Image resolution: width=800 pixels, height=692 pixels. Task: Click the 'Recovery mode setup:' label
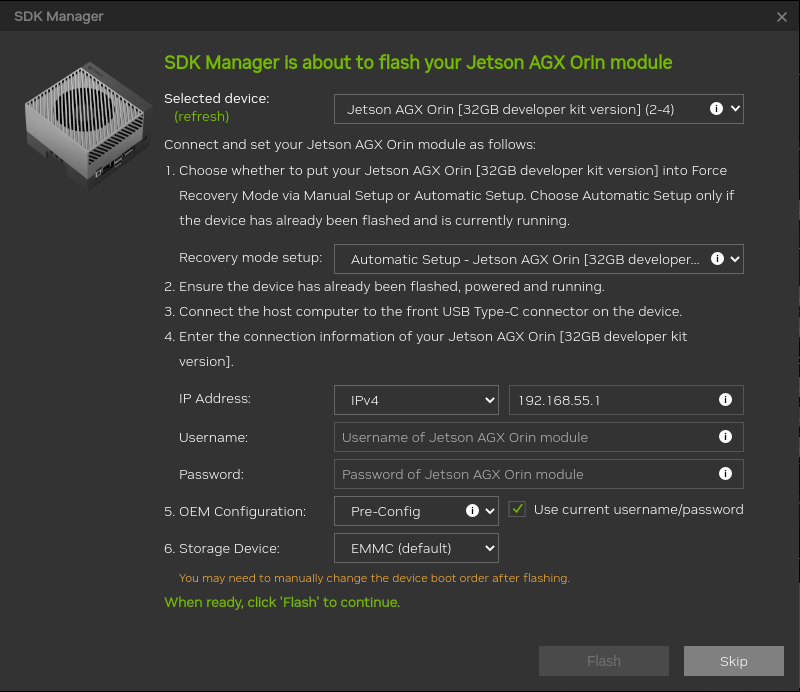[x=251, y=258]
